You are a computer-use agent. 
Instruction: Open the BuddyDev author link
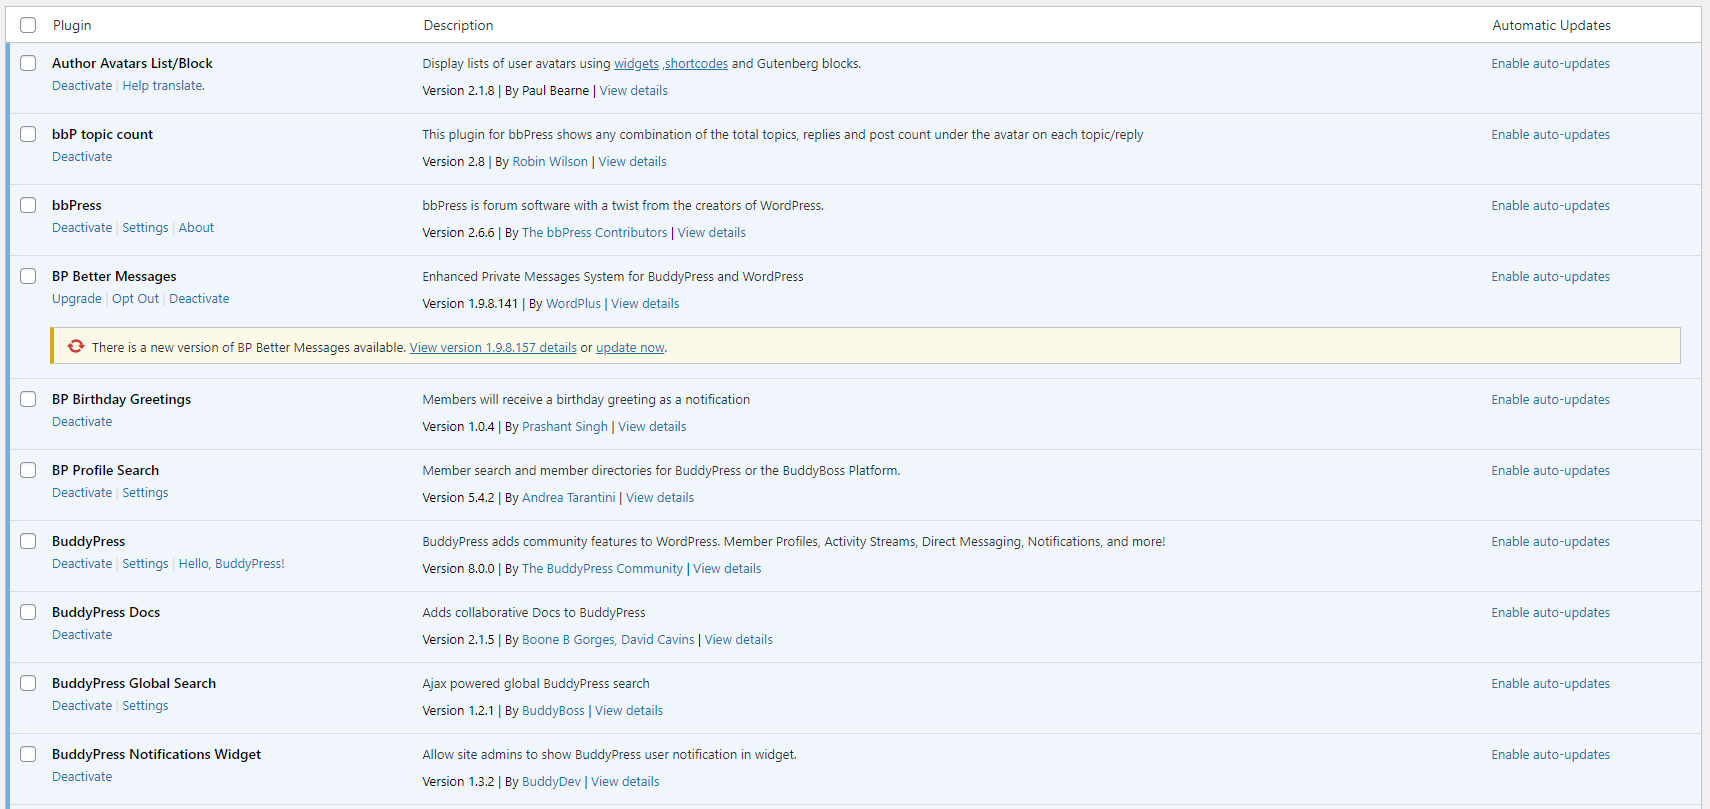[x=551, y=782]
